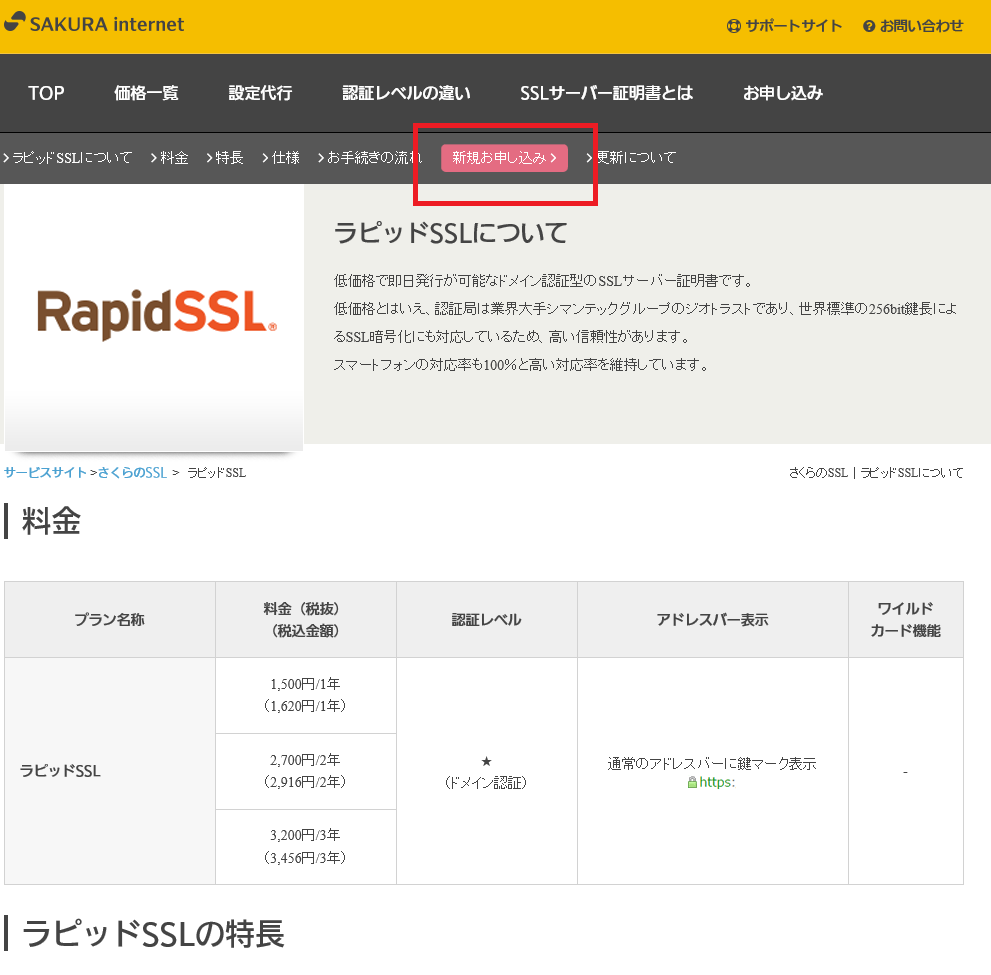Click the ラピッドSSLの特長 heading
This screenshot has width=991, height=975.
(x=153, y=933)
